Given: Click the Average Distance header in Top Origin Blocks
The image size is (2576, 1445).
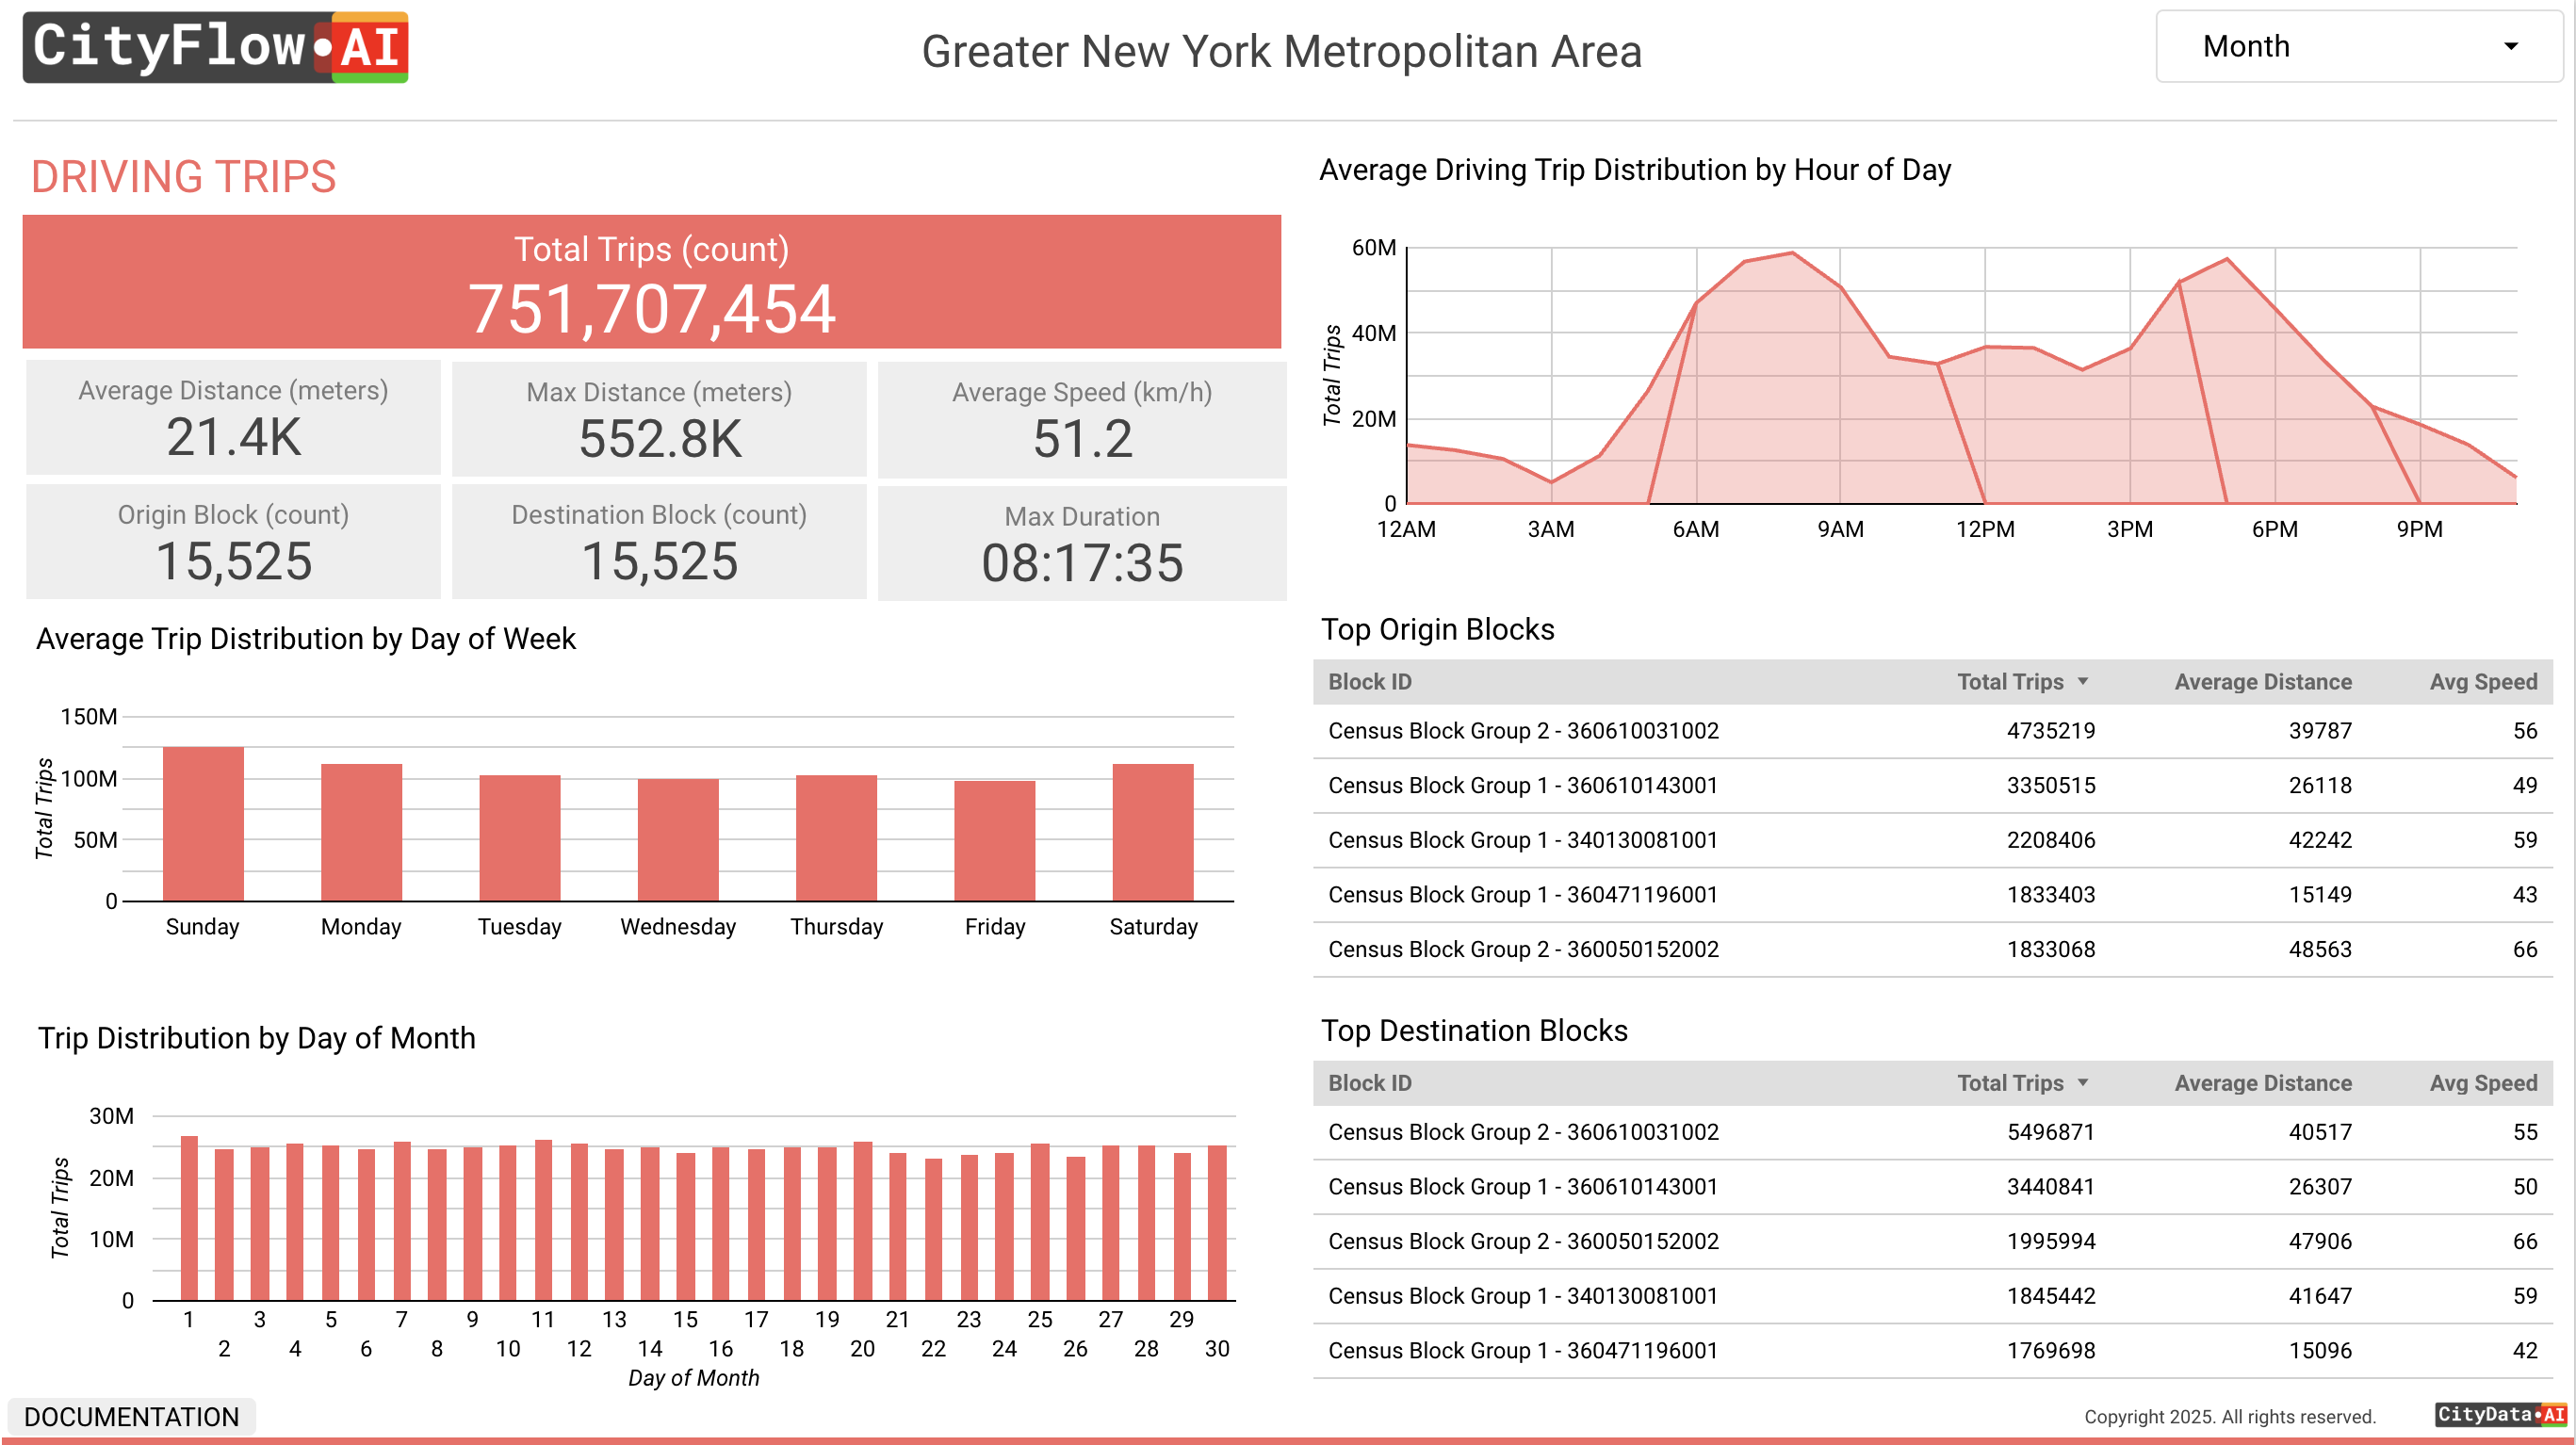Looking at the screenshot, I should coord(2262,681).
